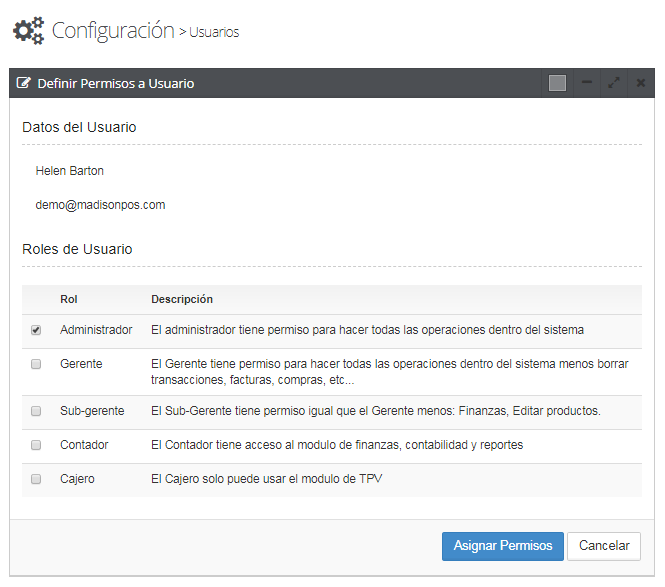
Task: Click the Sub-gerente role name
Action: click(92, 411)
